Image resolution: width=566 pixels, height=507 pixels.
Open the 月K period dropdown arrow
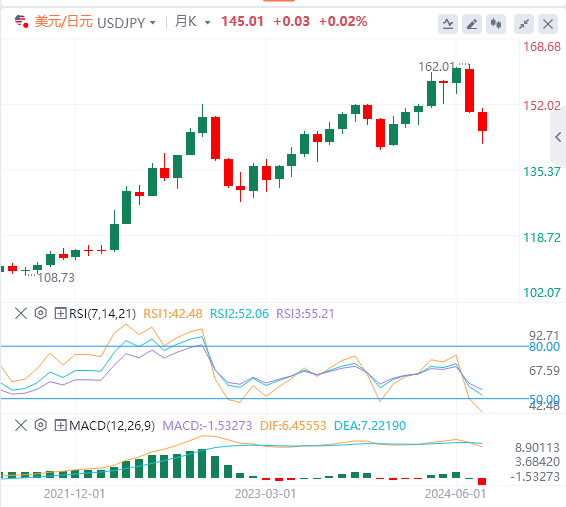coord(208,23)
